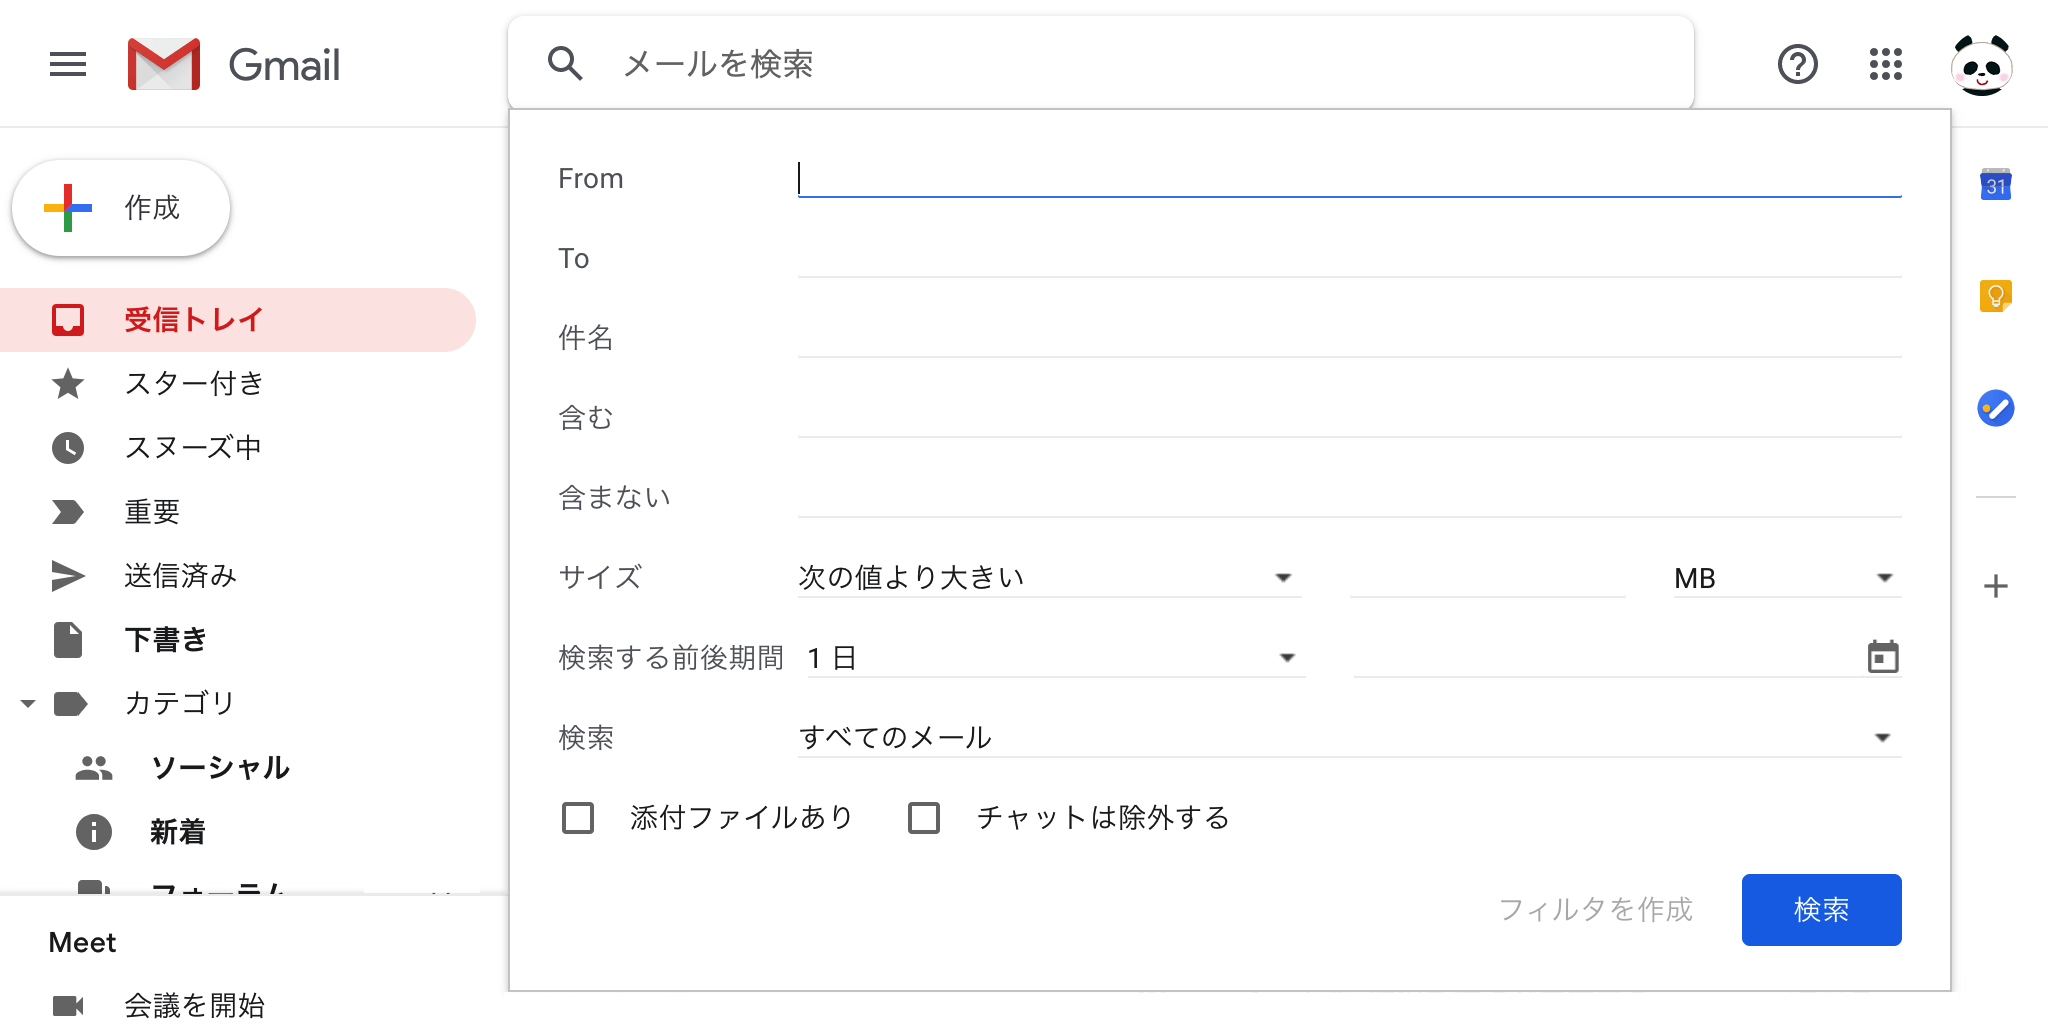
Task: Open the Google Calendar side panel
Action: click(x=1995, y=186)
